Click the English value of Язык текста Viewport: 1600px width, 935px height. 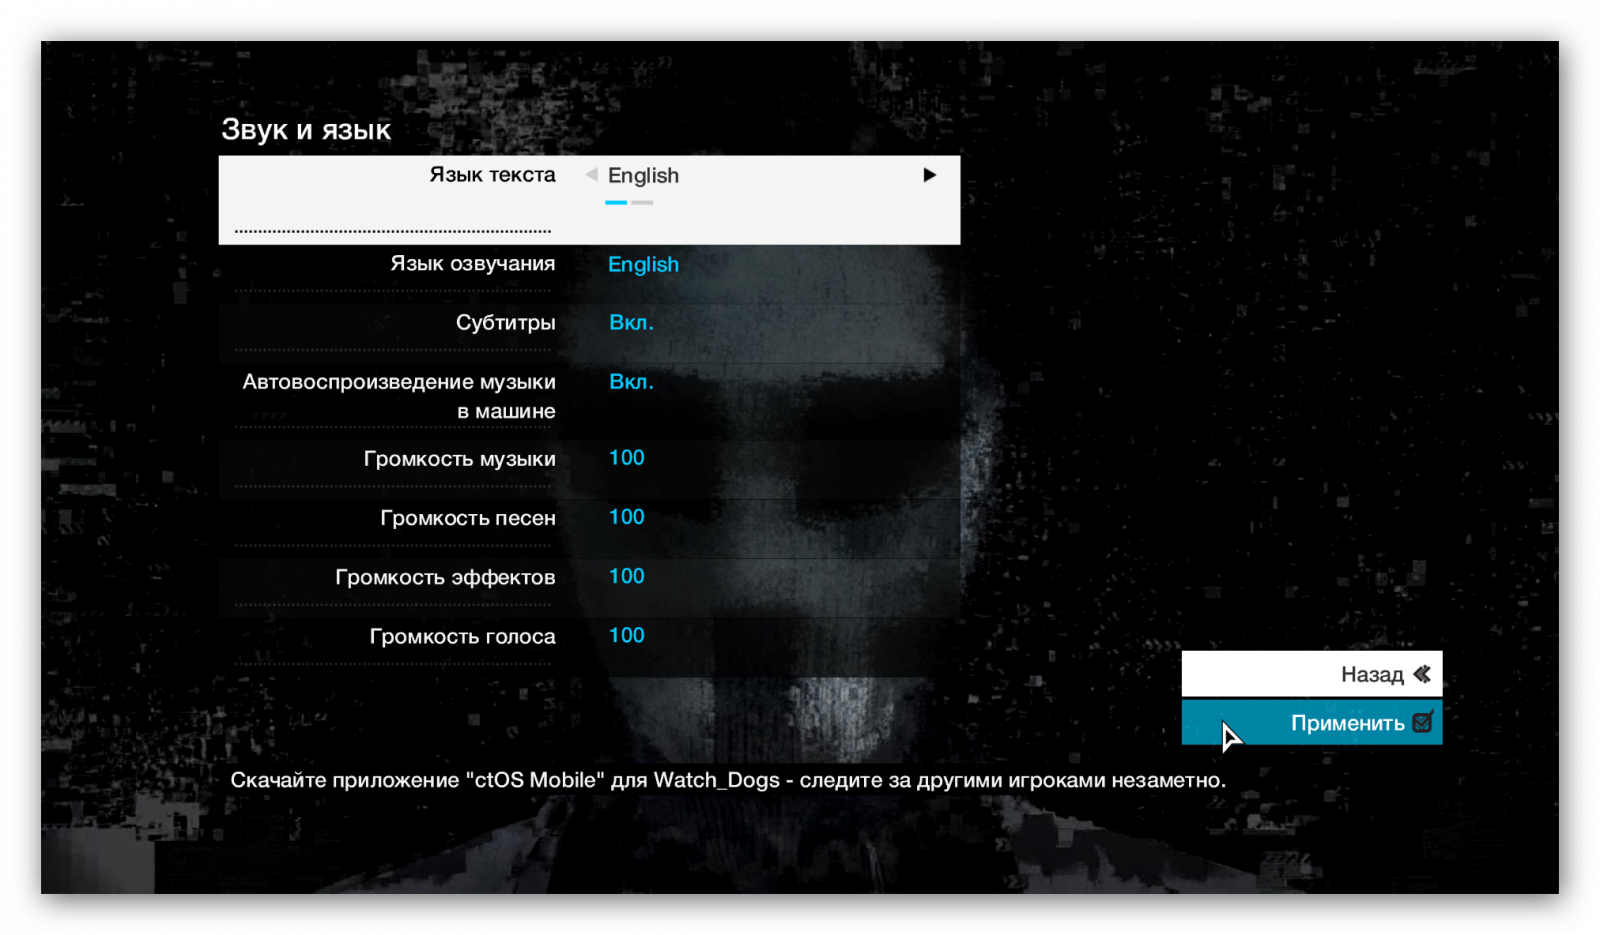643,175
